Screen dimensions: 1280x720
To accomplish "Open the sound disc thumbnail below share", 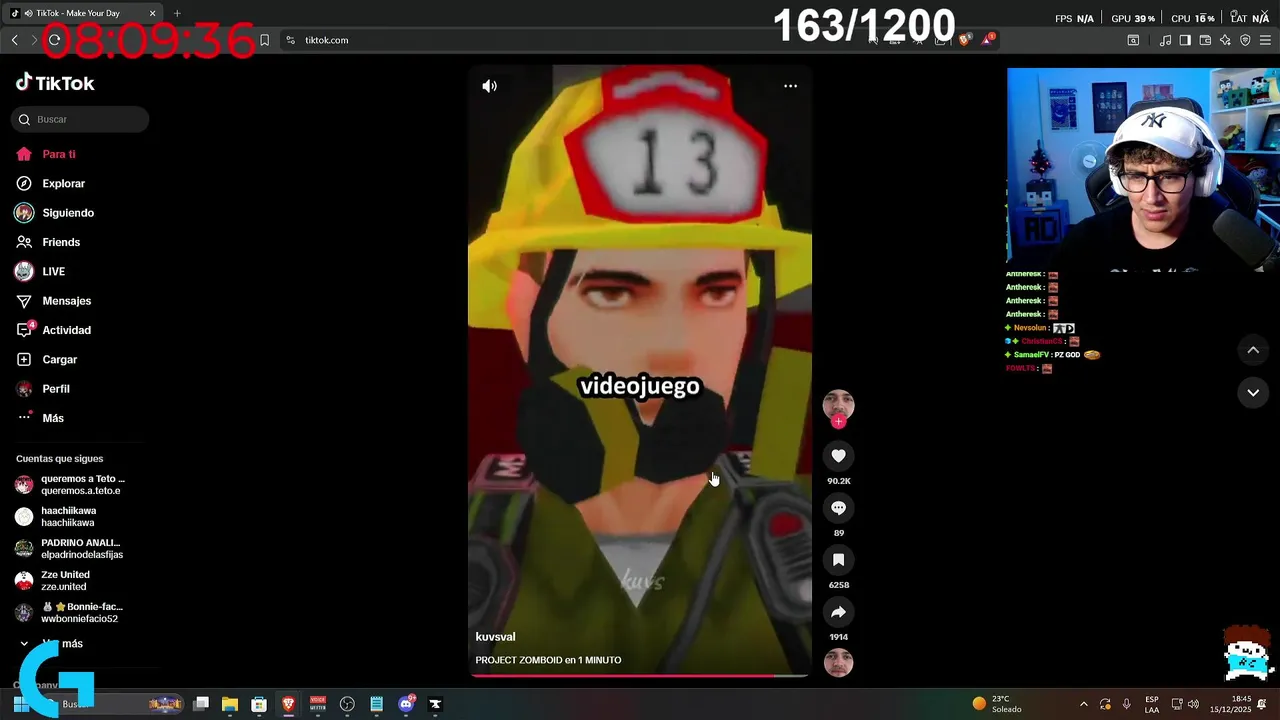I will 838,662.
